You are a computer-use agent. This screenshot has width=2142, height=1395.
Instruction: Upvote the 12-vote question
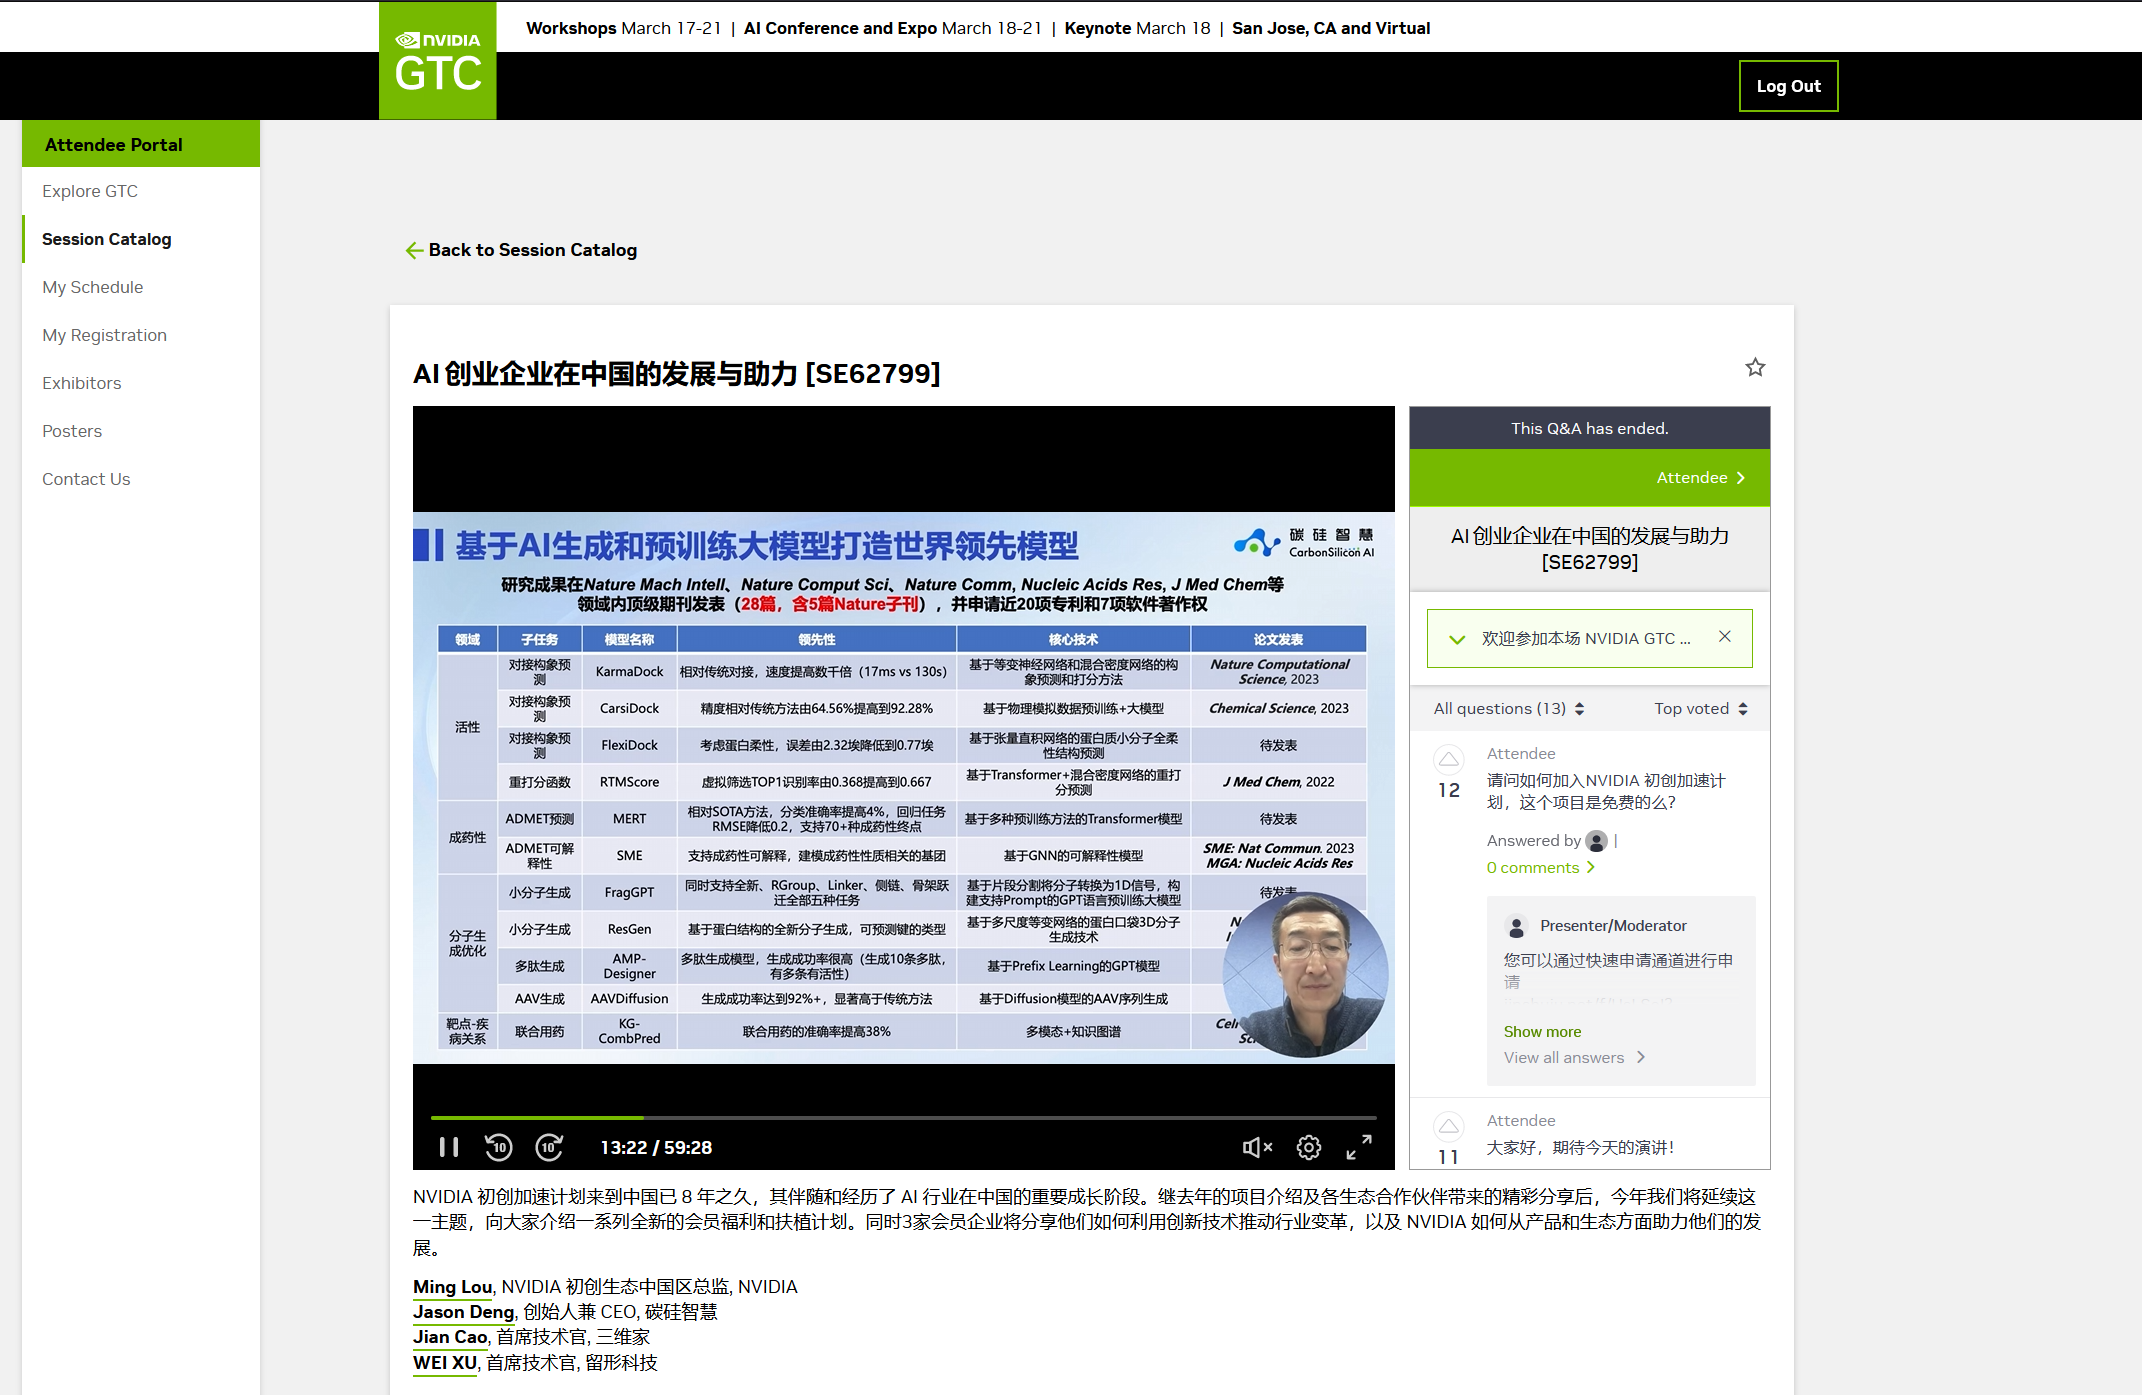click(x=1448, y=759)
